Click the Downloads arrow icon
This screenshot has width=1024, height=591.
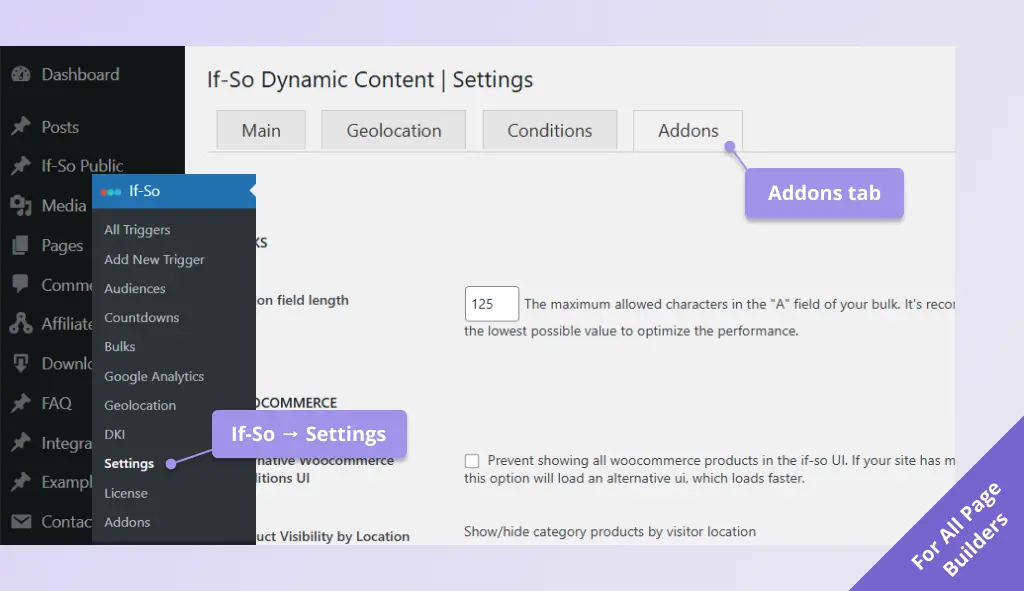[22, 363]
